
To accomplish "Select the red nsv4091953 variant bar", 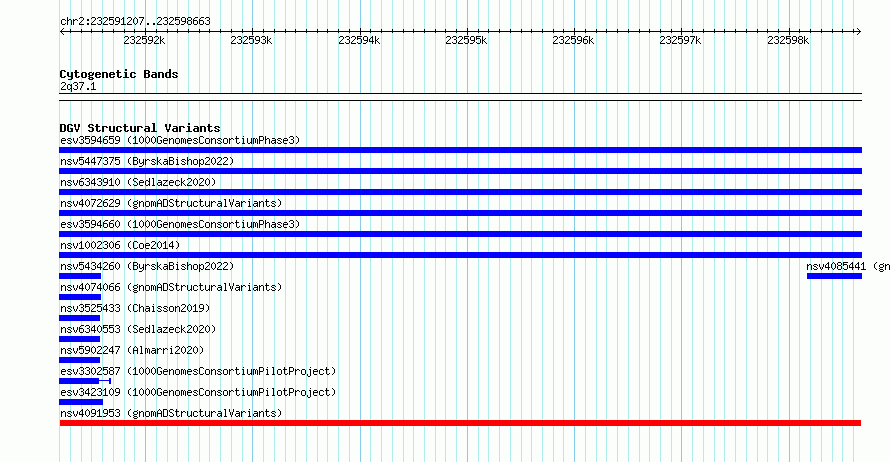I will tap(460, 423).
